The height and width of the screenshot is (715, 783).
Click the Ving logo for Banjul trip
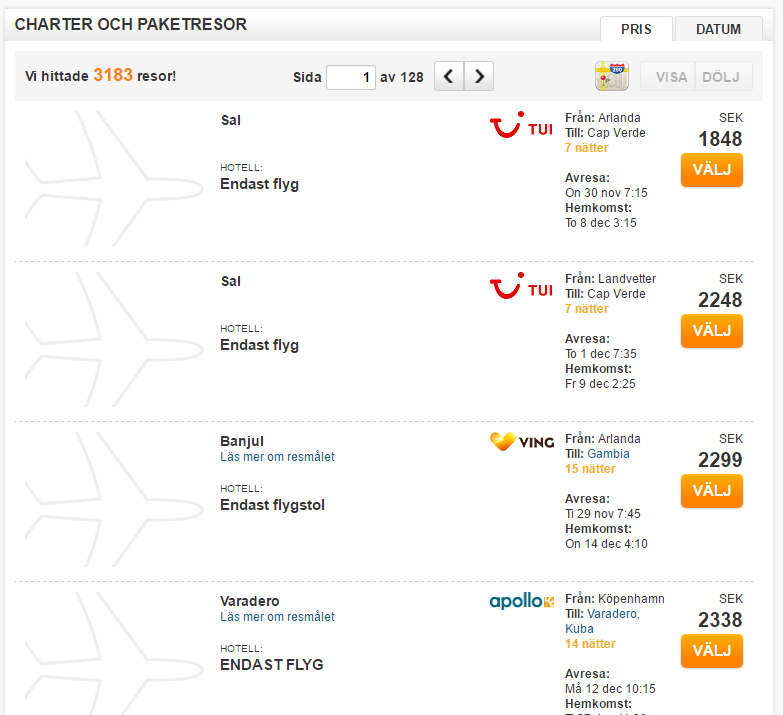click(522, 442)
